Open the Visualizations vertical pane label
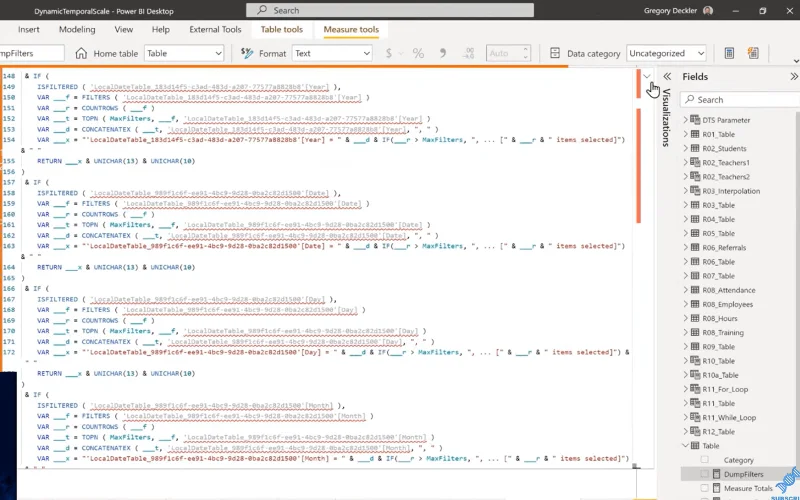This screenshot has width=800, height=500. 666,118
